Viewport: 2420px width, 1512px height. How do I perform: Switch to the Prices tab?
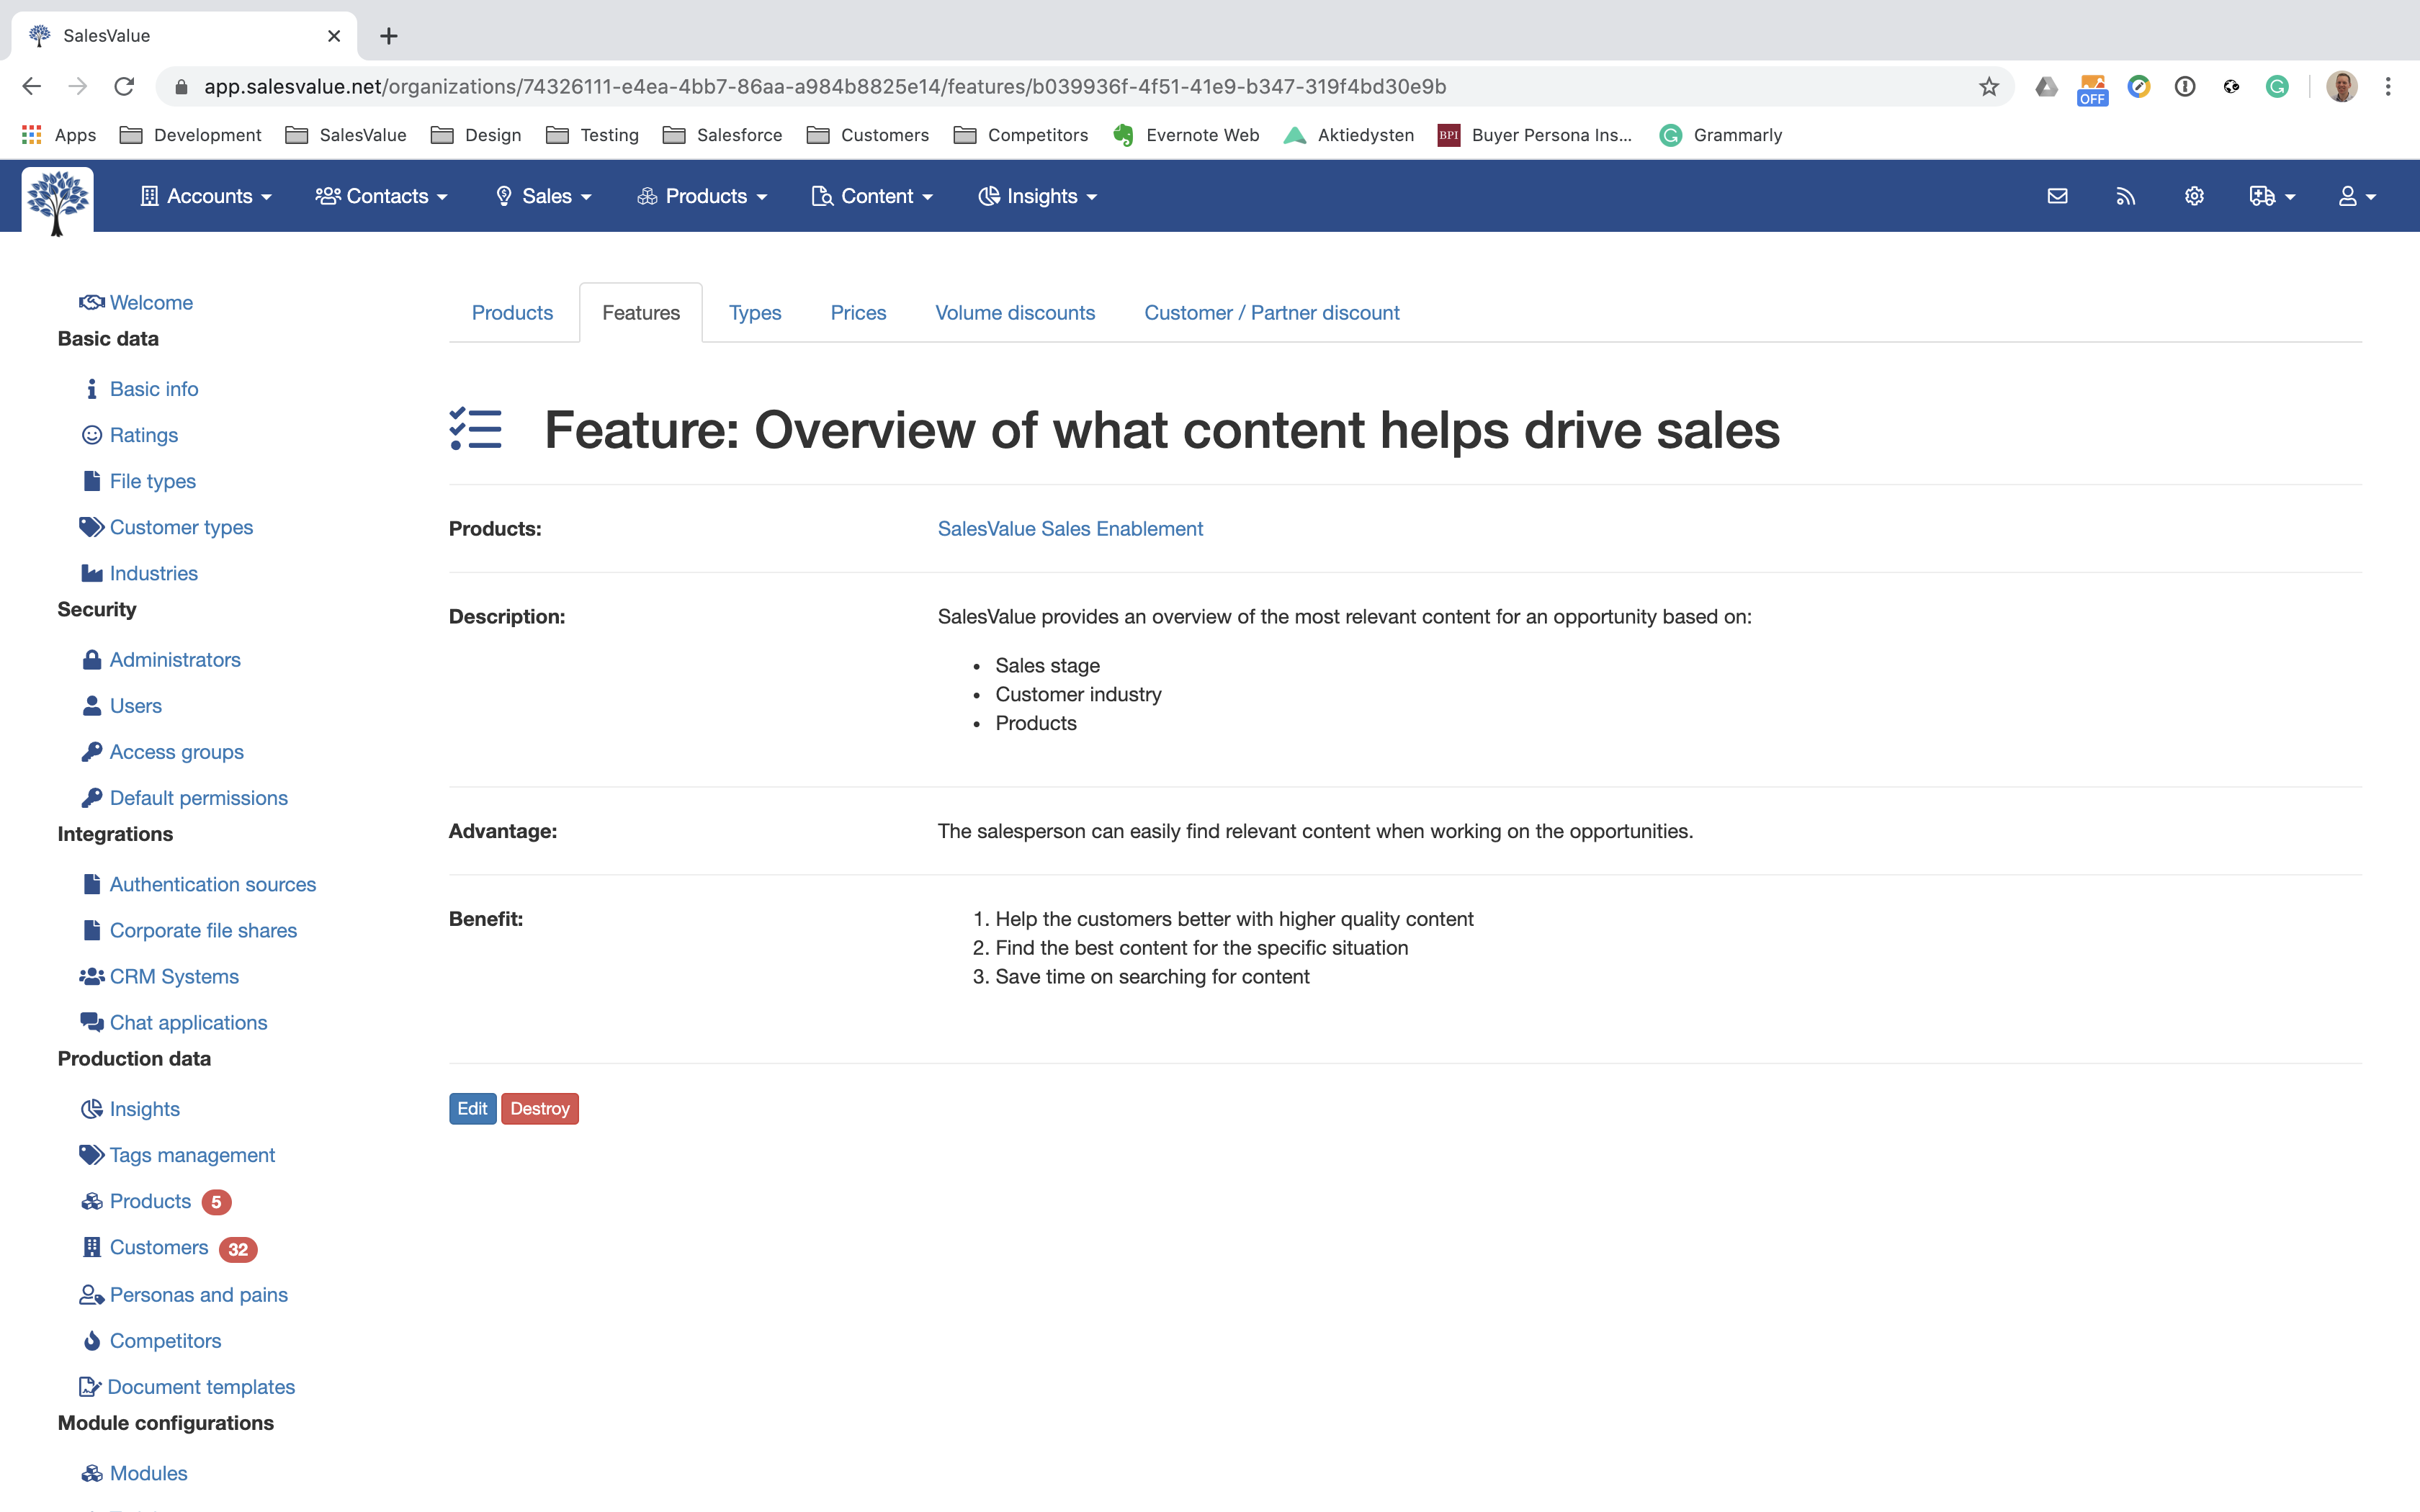tap(858, 313)
